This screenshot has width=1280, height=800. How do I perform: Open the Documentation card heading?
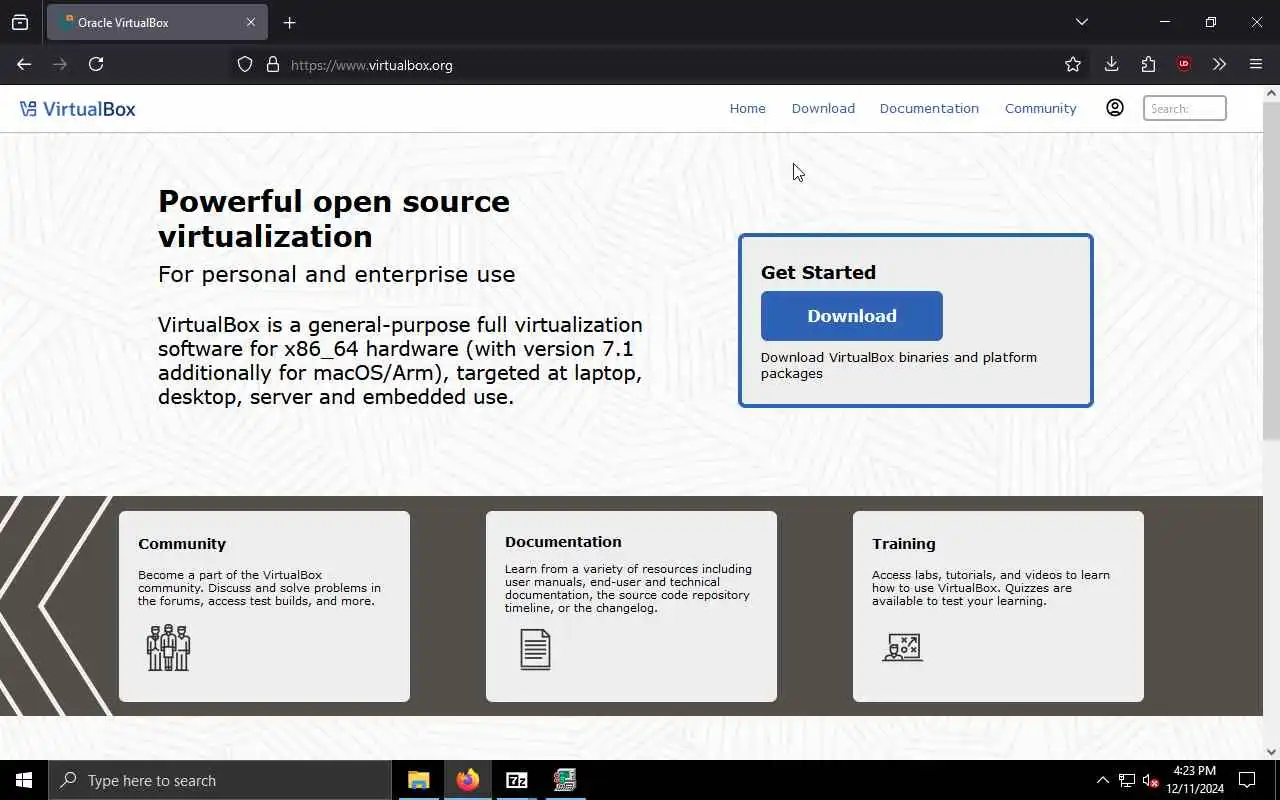(563, 542)
